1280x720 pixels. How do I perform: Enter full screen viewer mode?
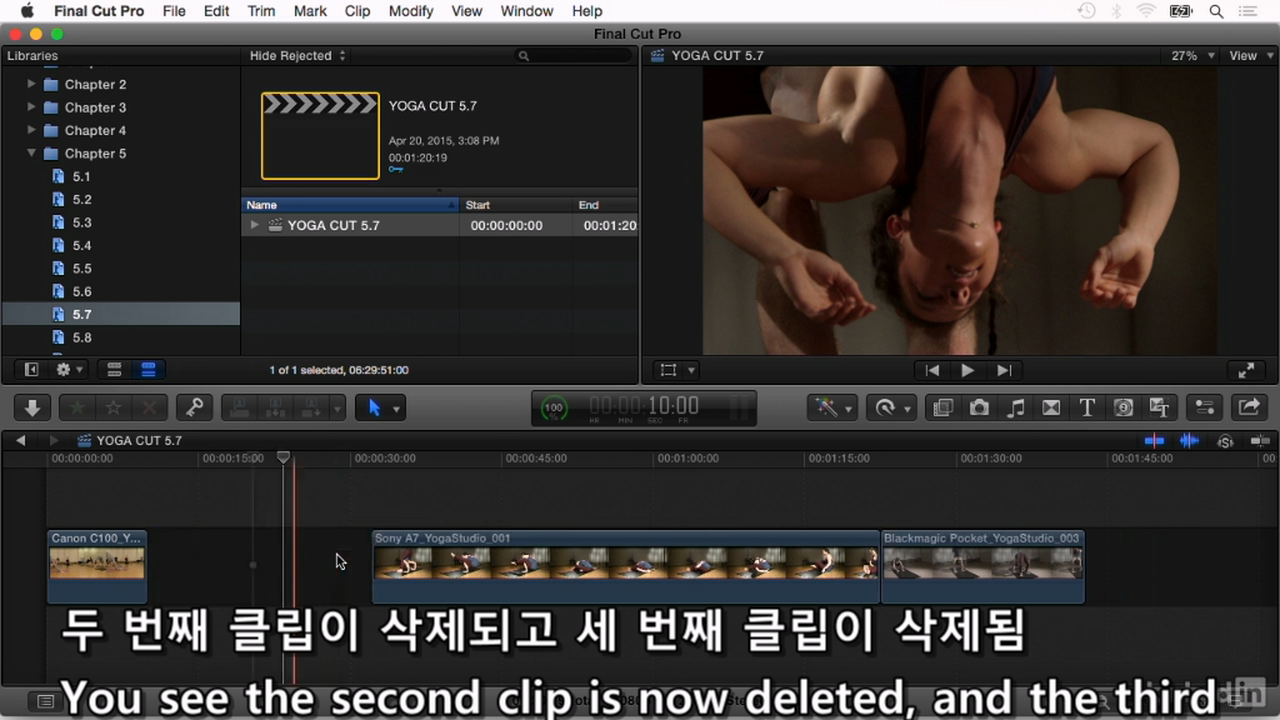[x=1246, y=370]
